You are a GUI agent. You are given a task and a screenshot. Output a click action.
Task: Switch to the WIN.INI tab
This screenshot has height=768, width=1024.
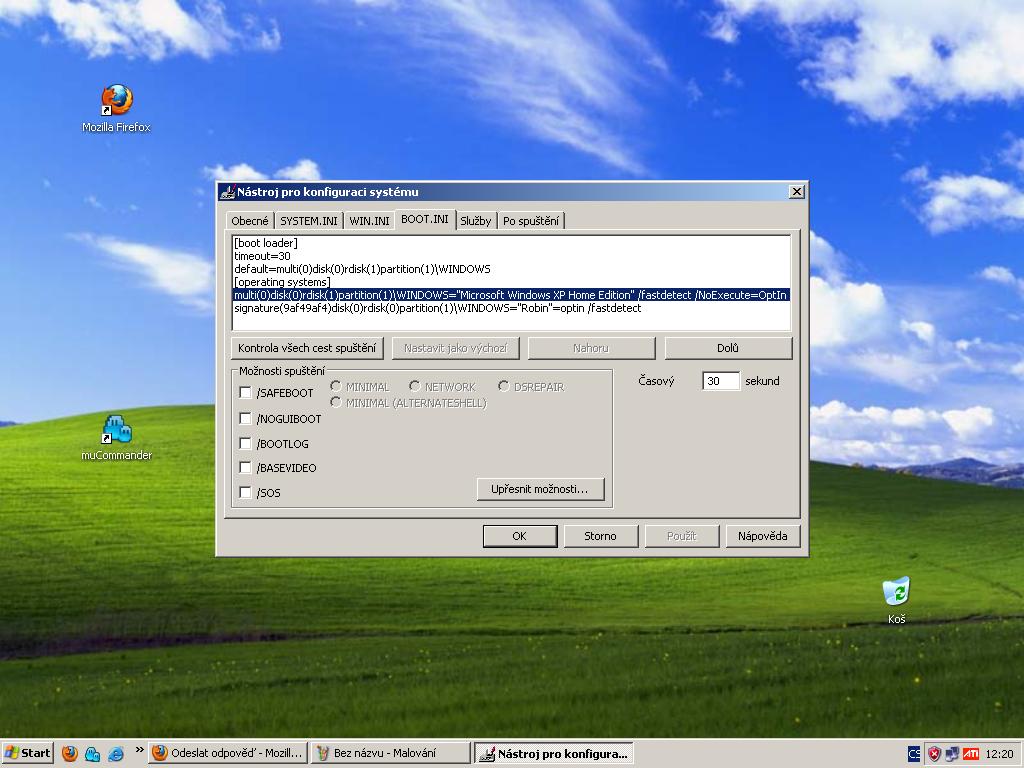(x=369, y=221)
